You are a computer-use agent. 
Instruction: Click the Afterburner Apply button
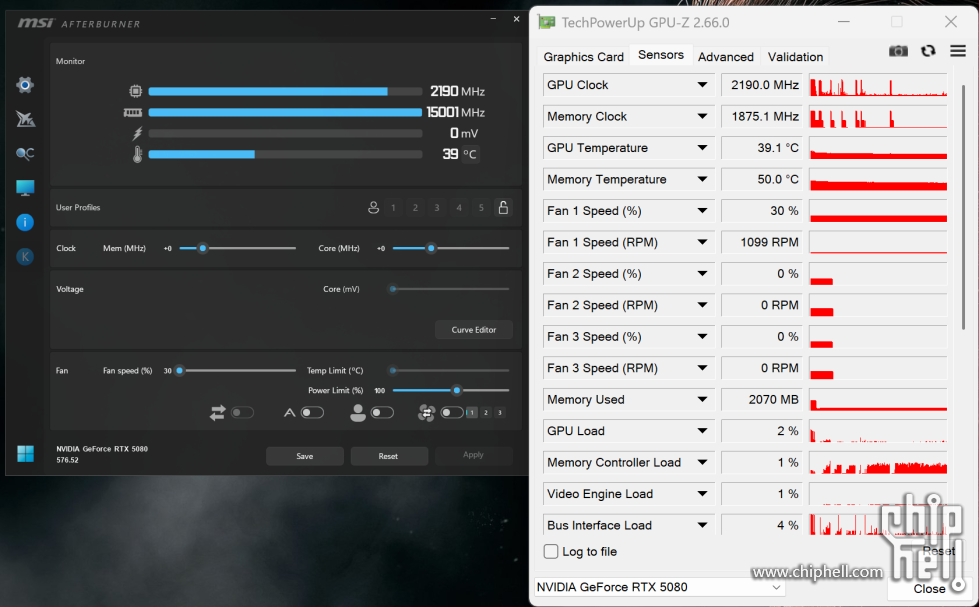click(x=473, y=455)
